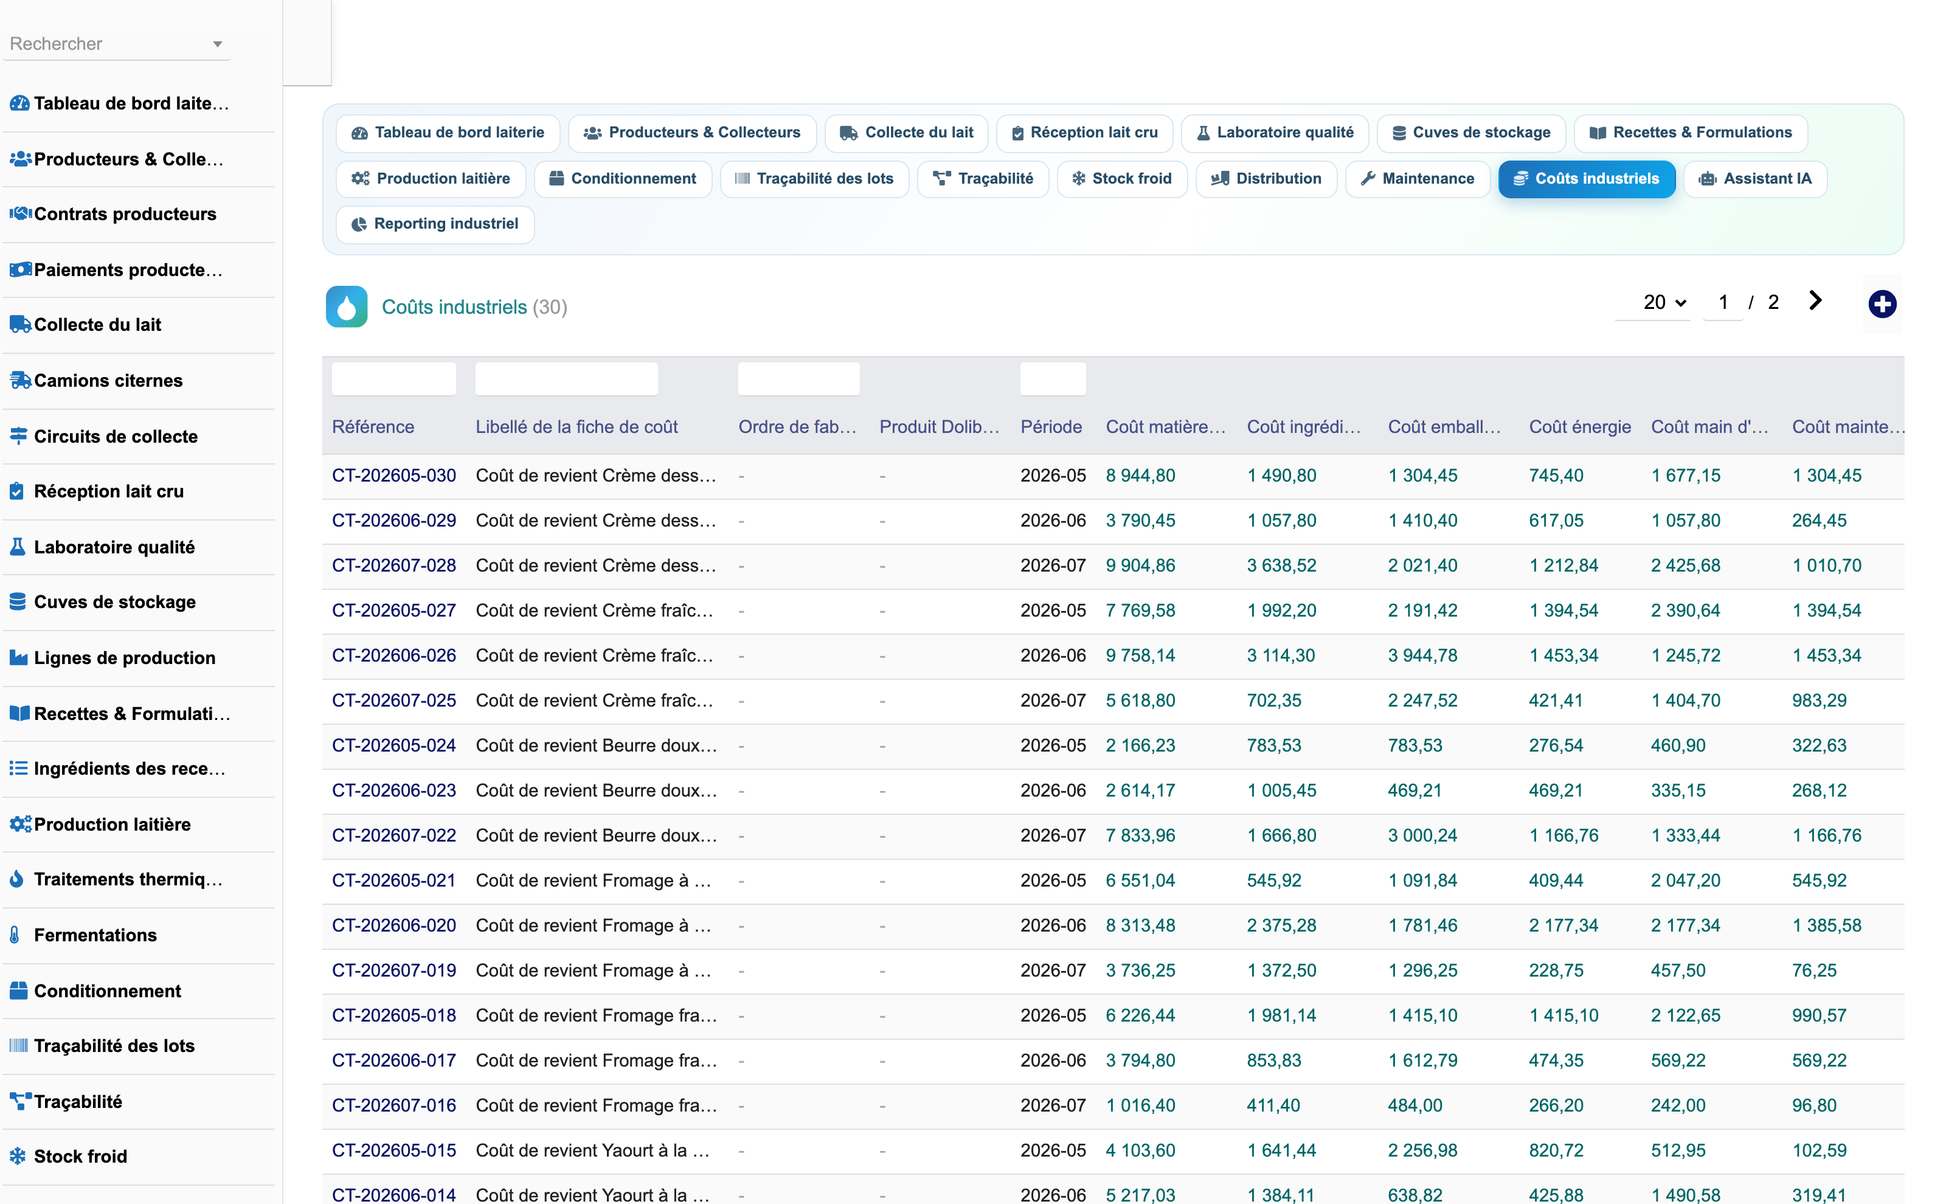Click the Libellé de la fiche de coût filter field
1946x1204 pixels.
(567, 379)
